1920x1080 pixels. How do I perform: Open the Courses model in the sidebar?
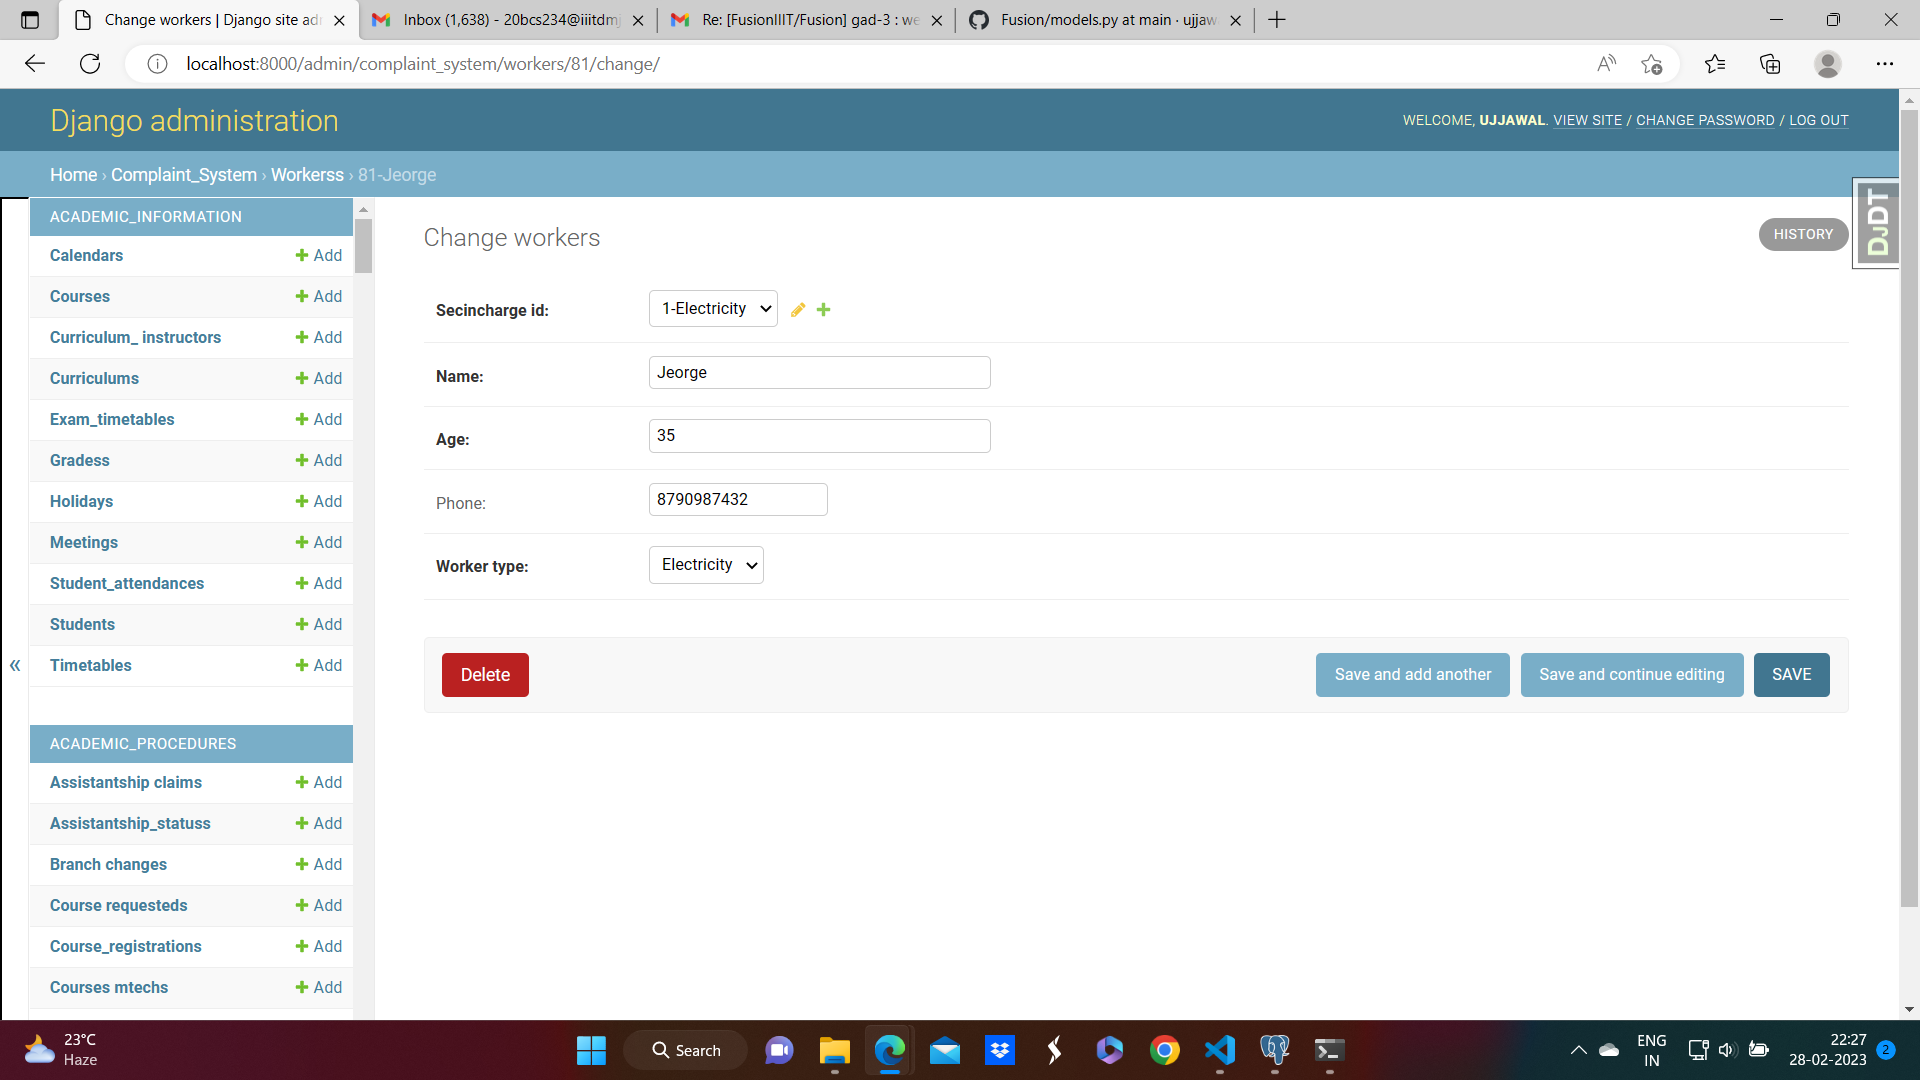pos(80,296)
